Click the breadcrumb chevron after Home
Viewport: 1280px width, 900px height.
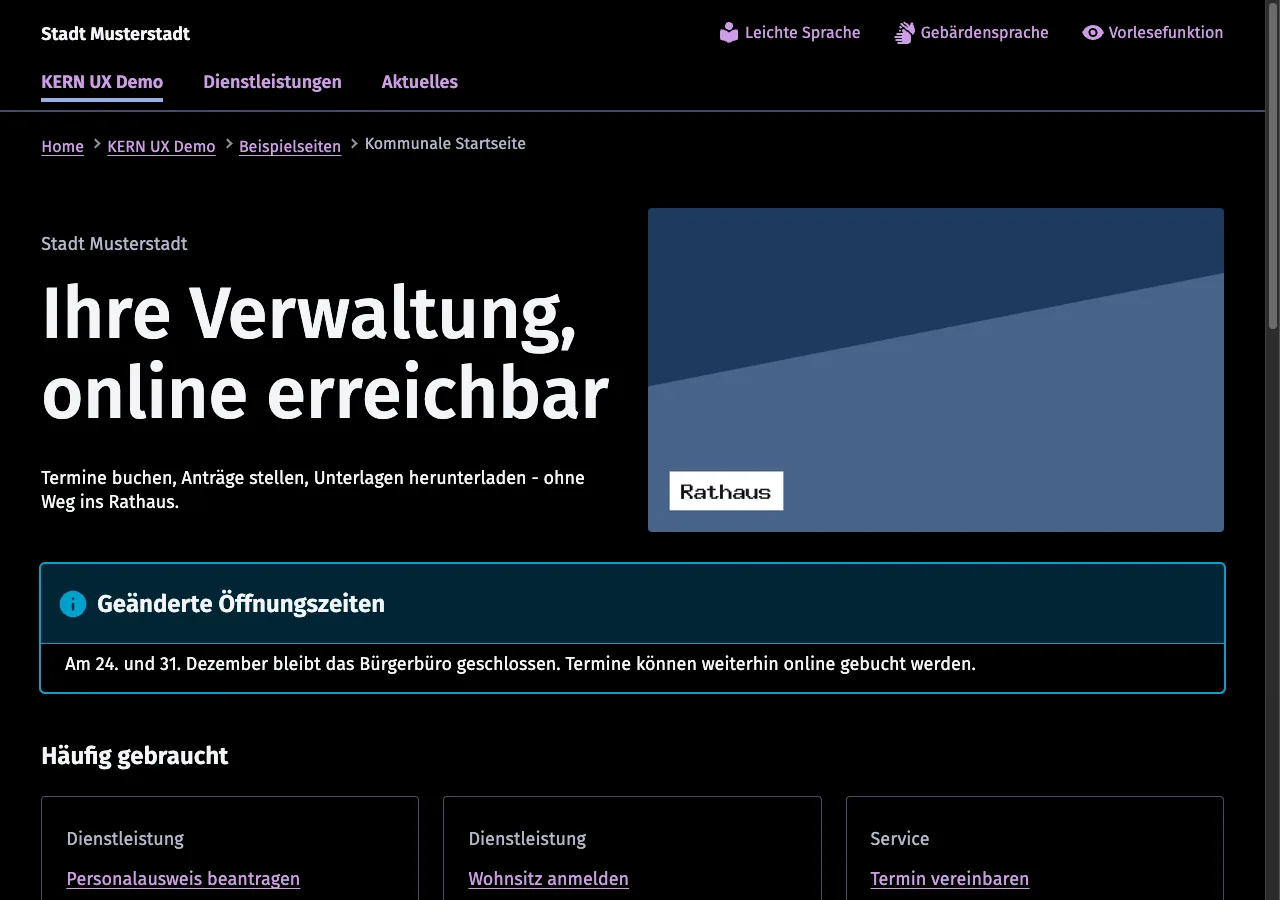[x=97, y=144]
